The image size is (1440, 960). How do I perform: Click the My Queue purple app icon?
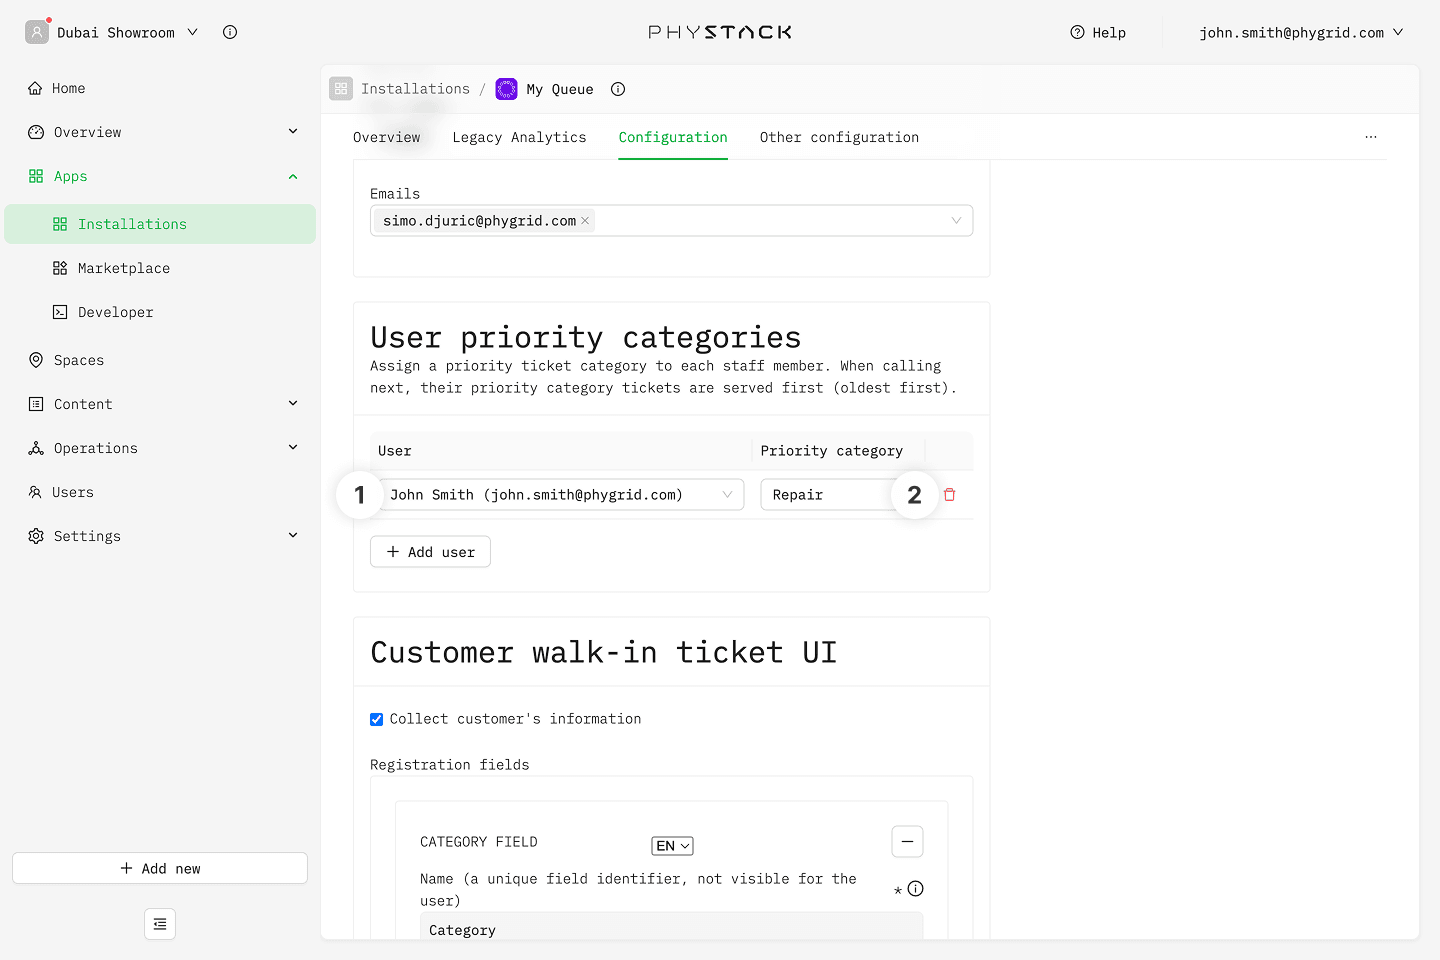click(x=507, y=89)
